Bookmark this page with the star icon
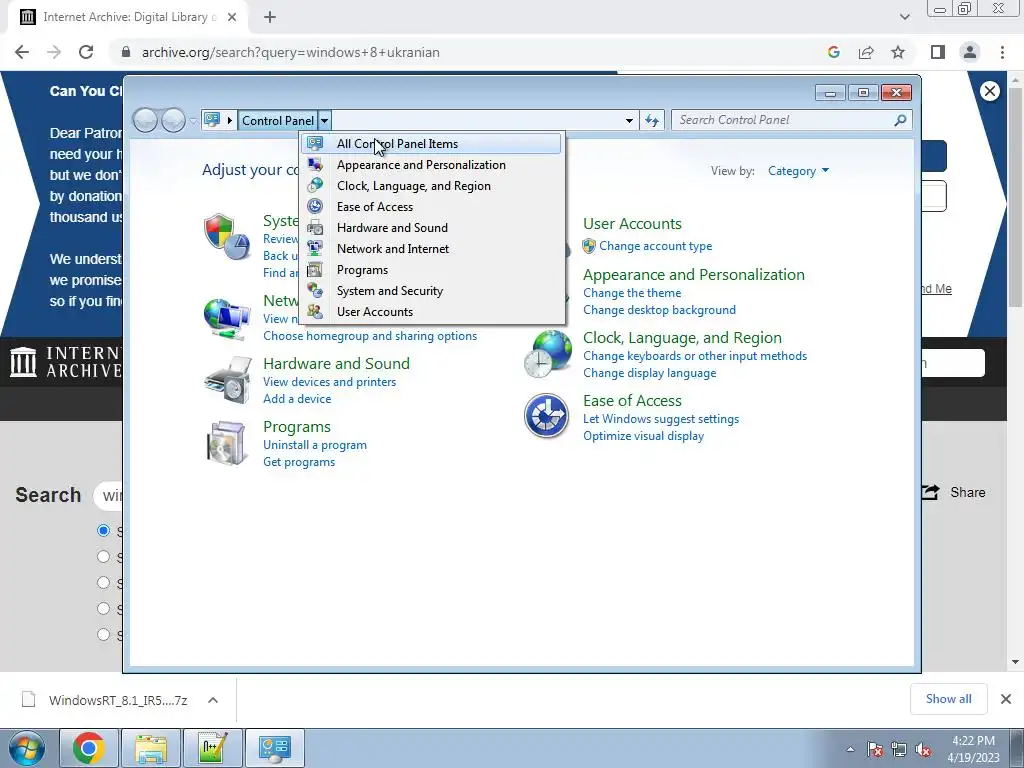The height and width of the screenshot is (768, 1024). (x=898, y=52)
